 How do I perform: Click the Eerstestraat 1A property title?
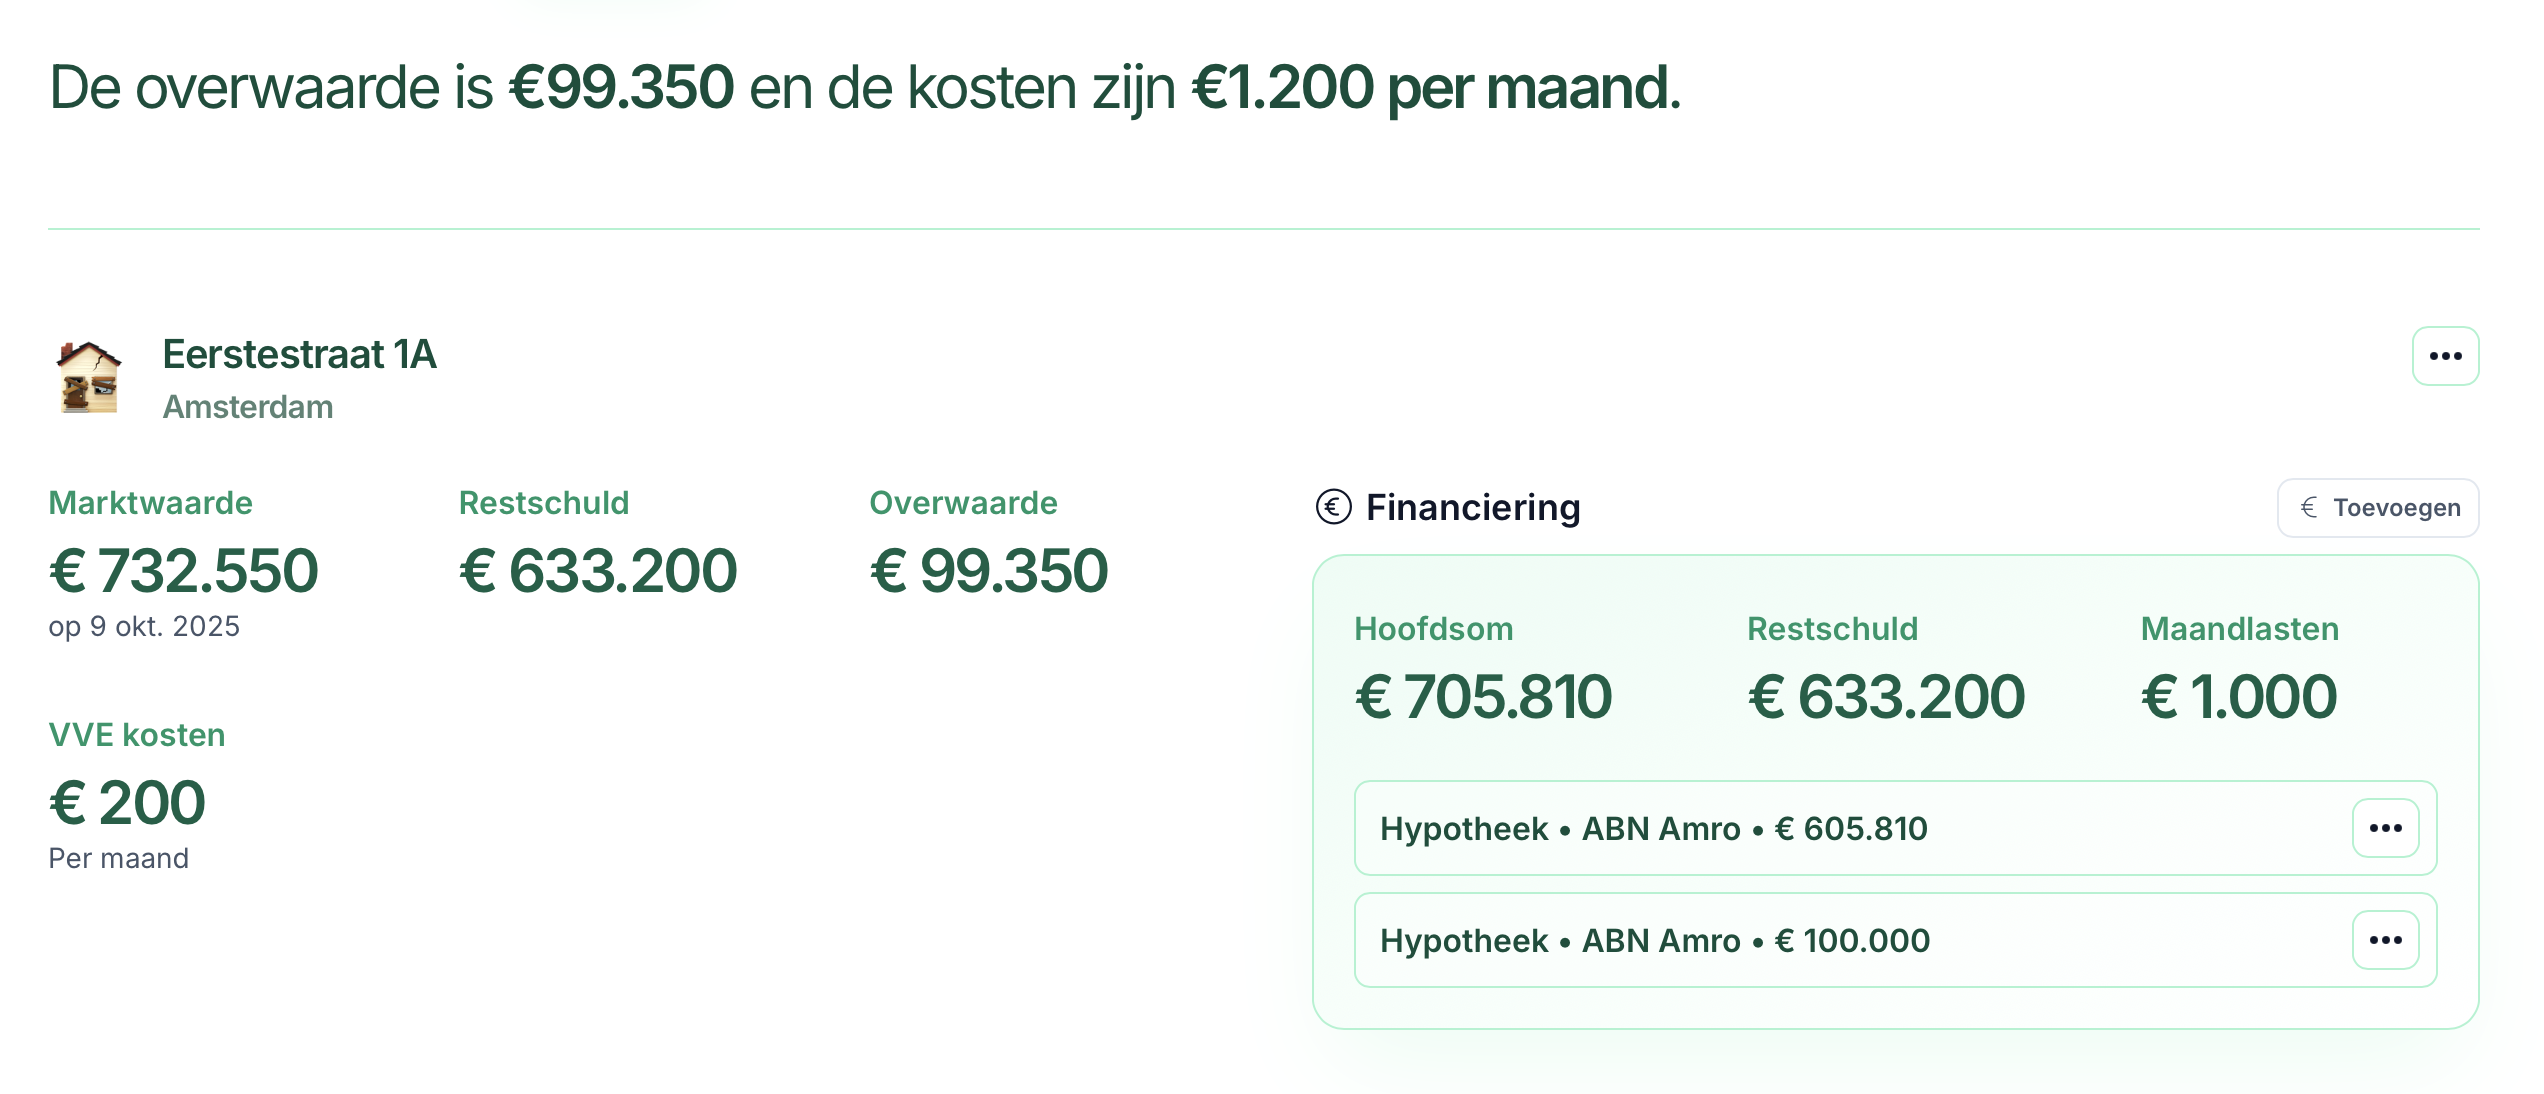click(299, 355)
